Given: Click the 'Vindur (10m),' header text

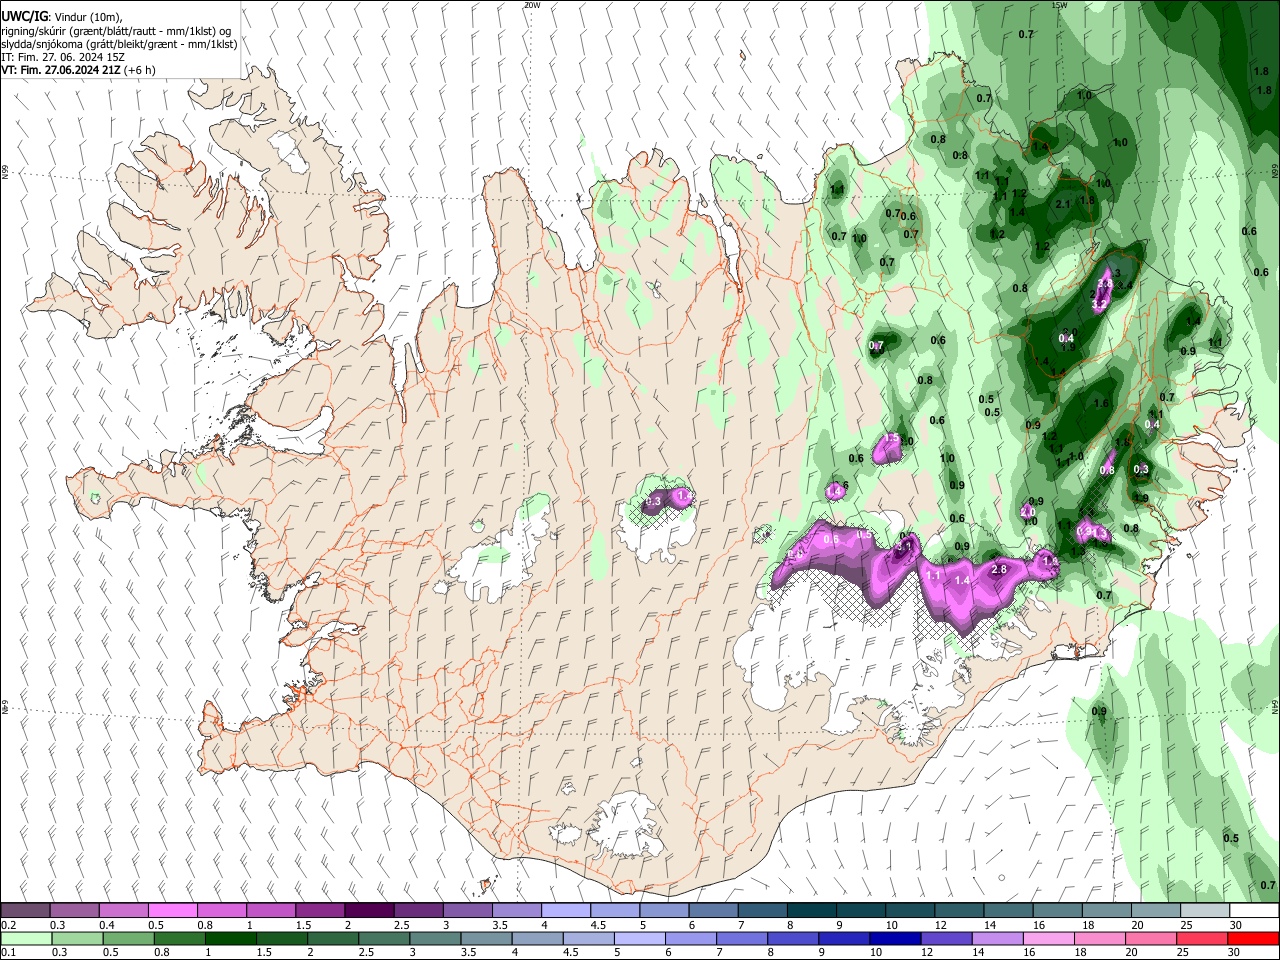Looking at the screenshot, I should coord(87,18).
